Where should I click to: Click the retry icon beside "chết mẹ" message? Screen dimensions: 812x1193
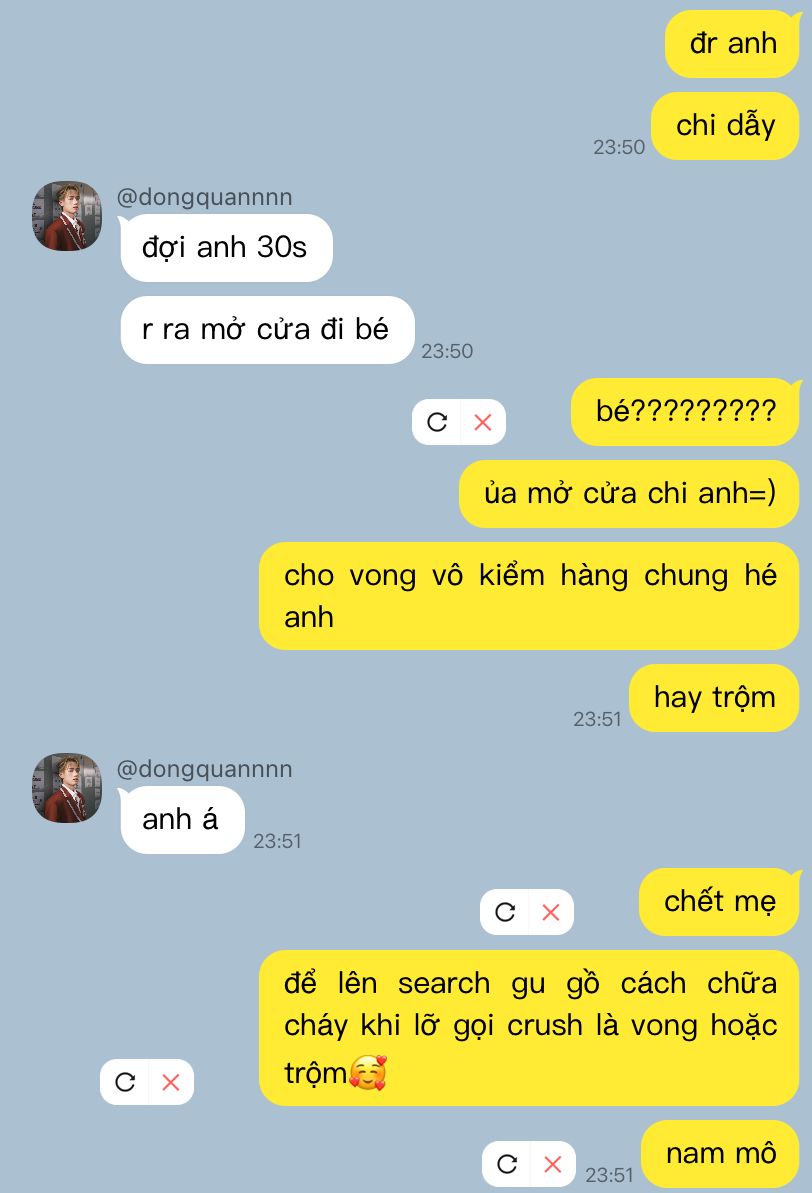click(505, 912)
